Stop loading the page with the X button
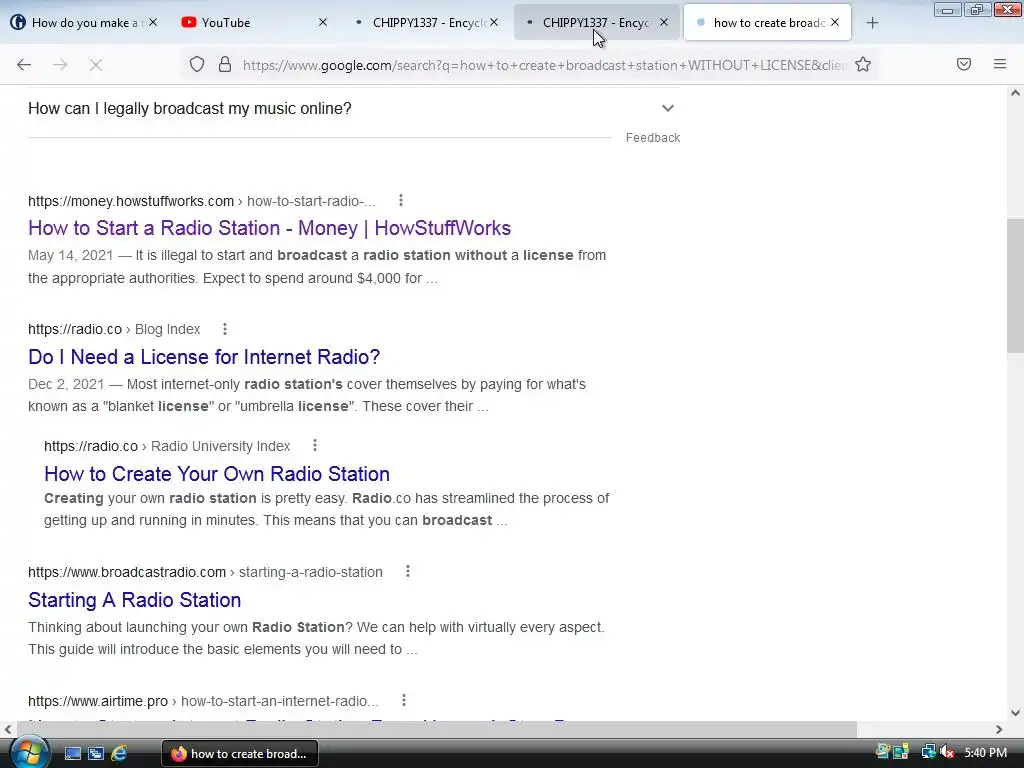Viewport: 1024px width, 768px height. coord(96,65)
